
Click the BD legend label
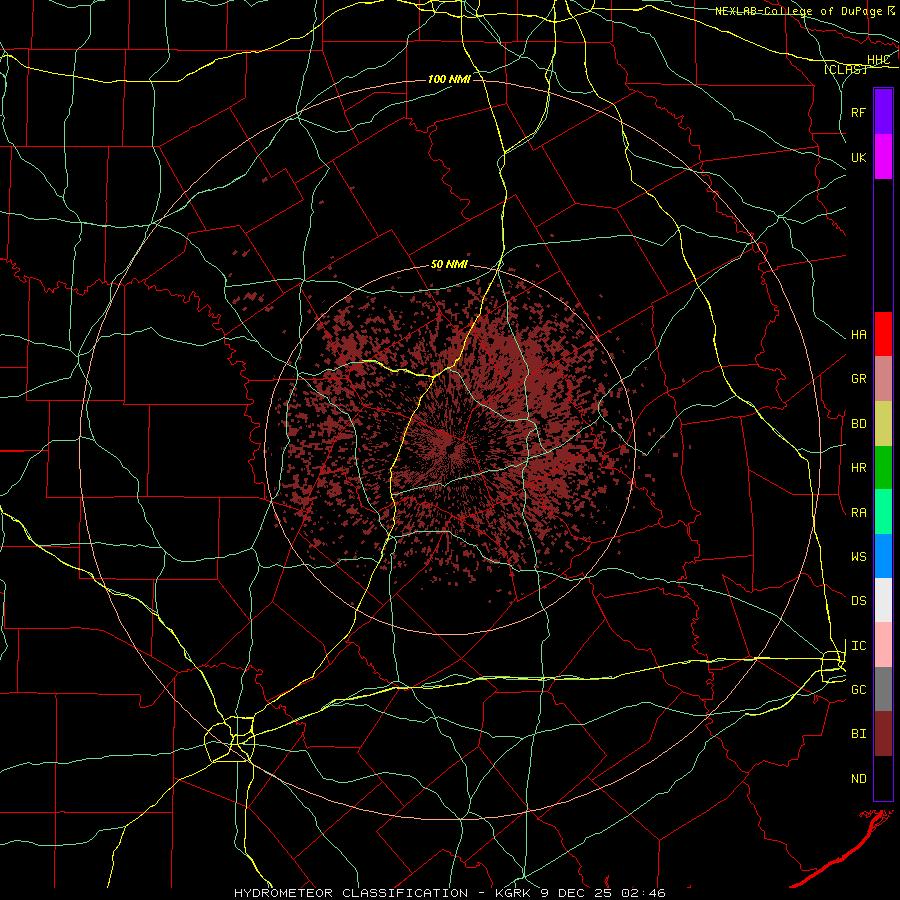click(858, 424)
